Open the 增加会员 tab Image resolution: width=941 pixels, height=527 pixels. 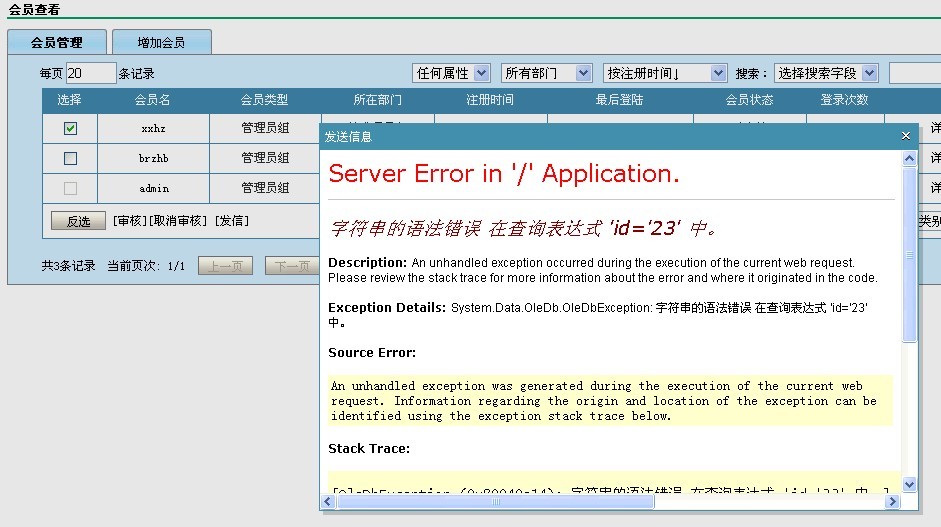(161, 43)
